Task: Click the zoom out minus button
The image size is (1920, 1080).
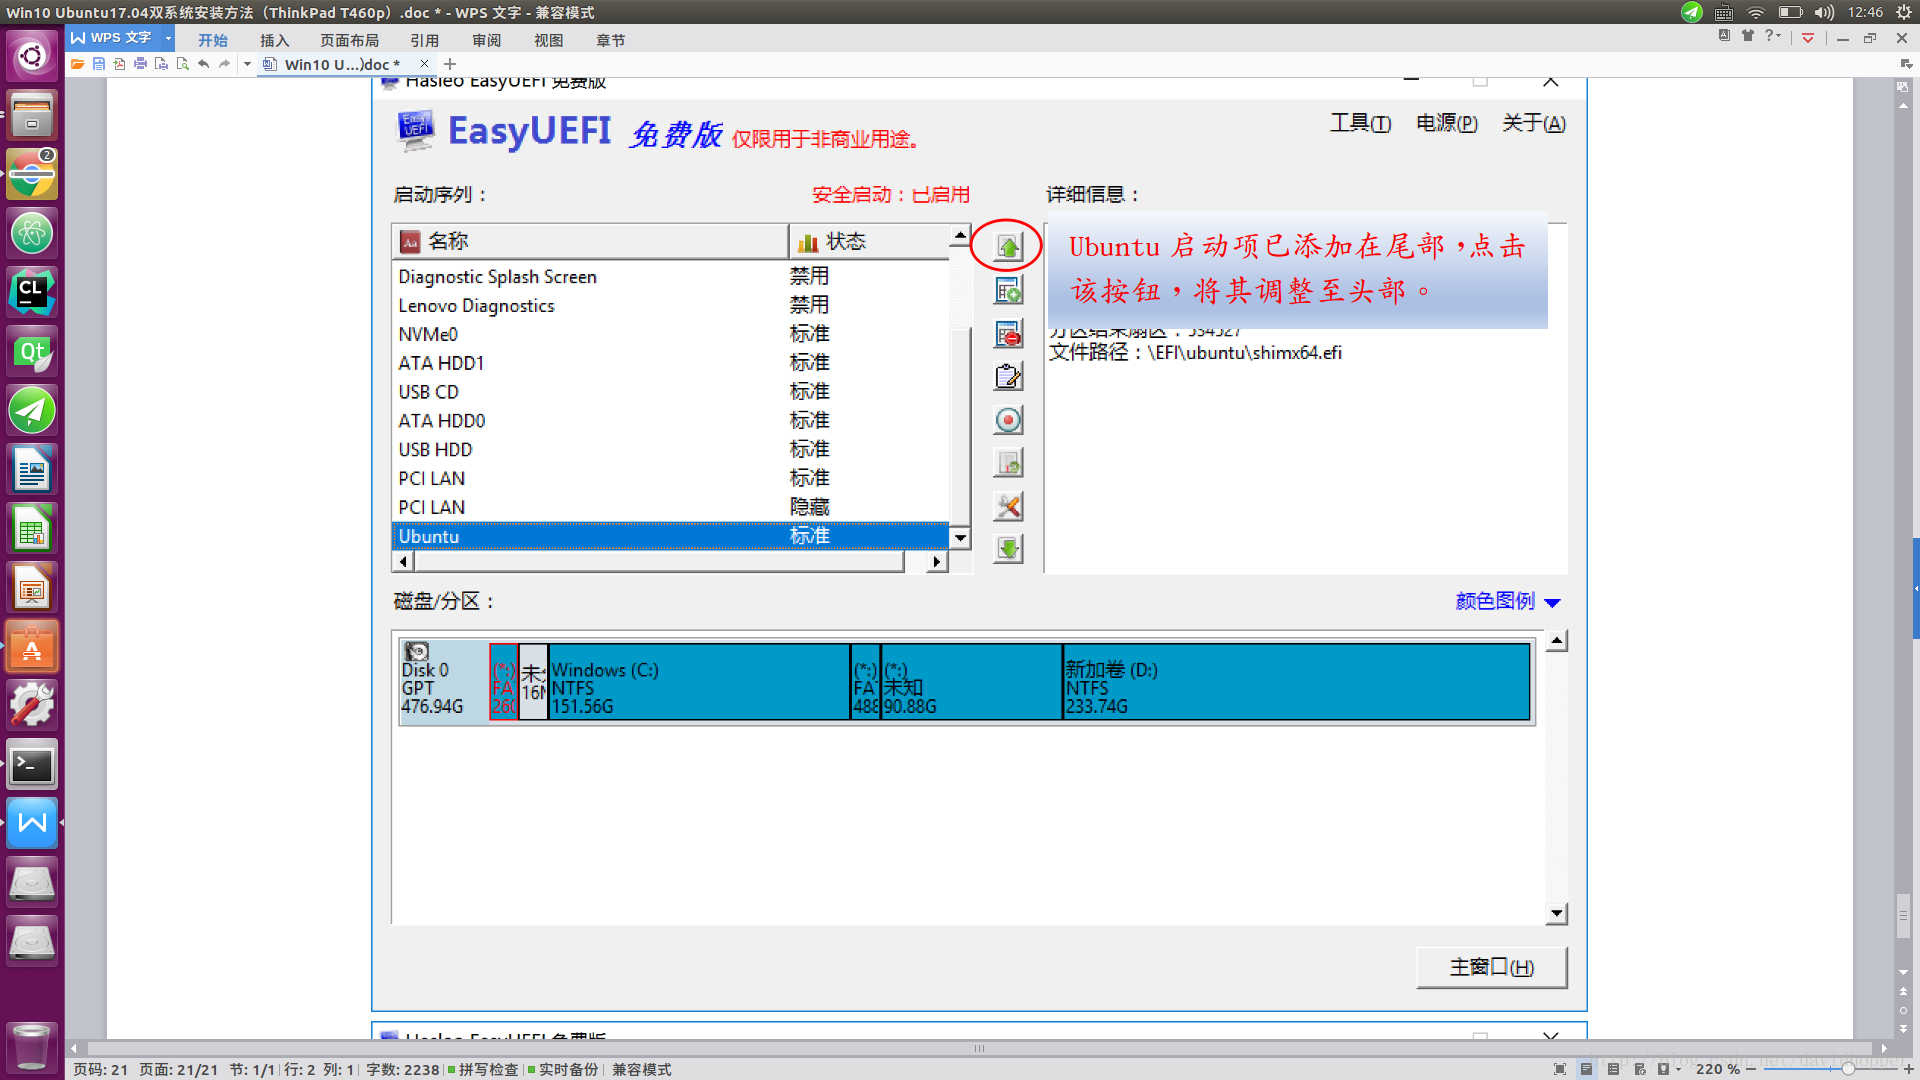Action: (x=1751, y=1069)
